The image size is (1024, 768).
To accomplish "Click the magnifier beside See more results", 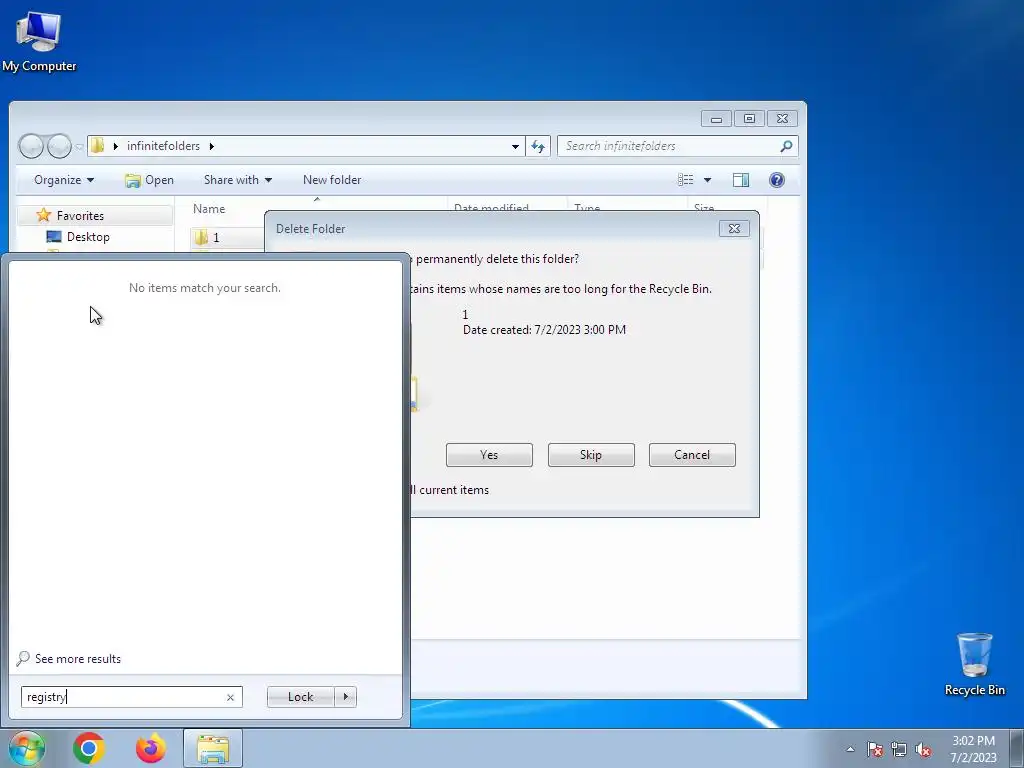I will (24, 658).
